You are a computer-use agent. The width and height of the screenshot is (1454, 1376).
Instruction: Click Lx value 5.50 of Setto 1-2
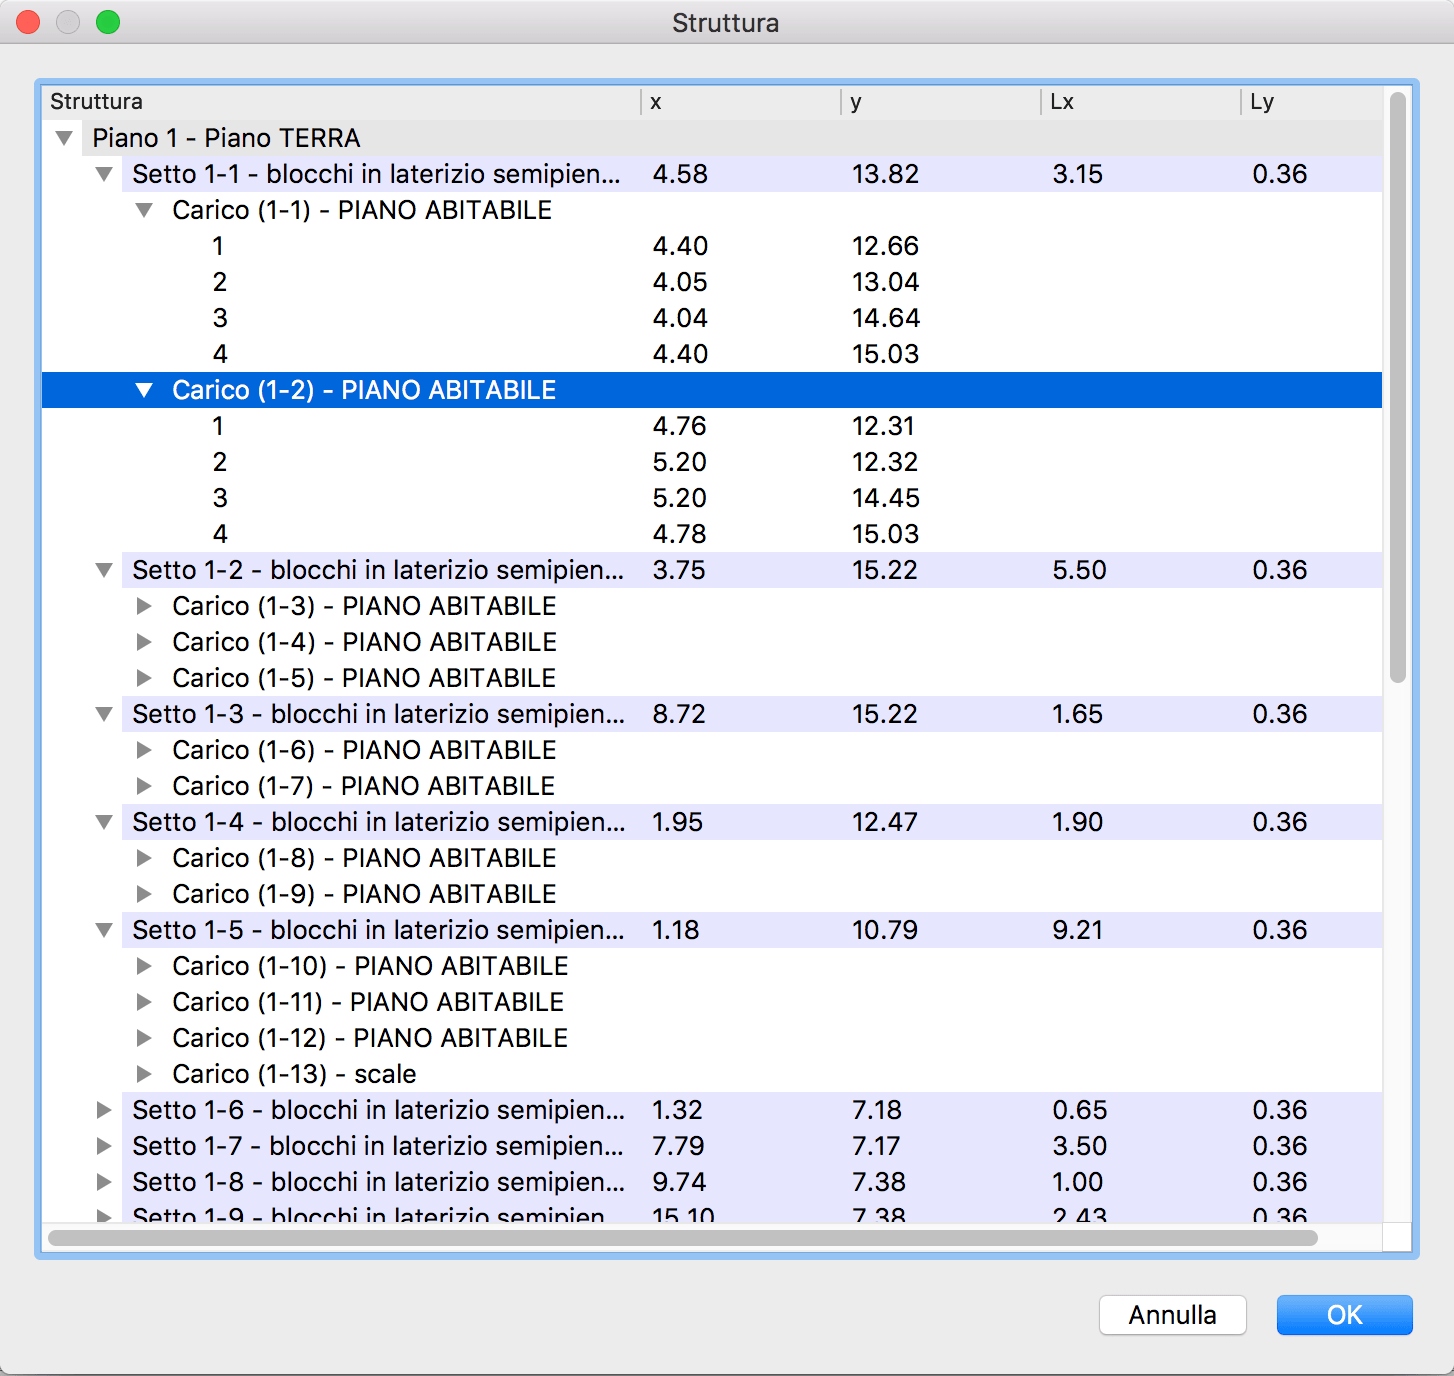[x=1079, y=570]
